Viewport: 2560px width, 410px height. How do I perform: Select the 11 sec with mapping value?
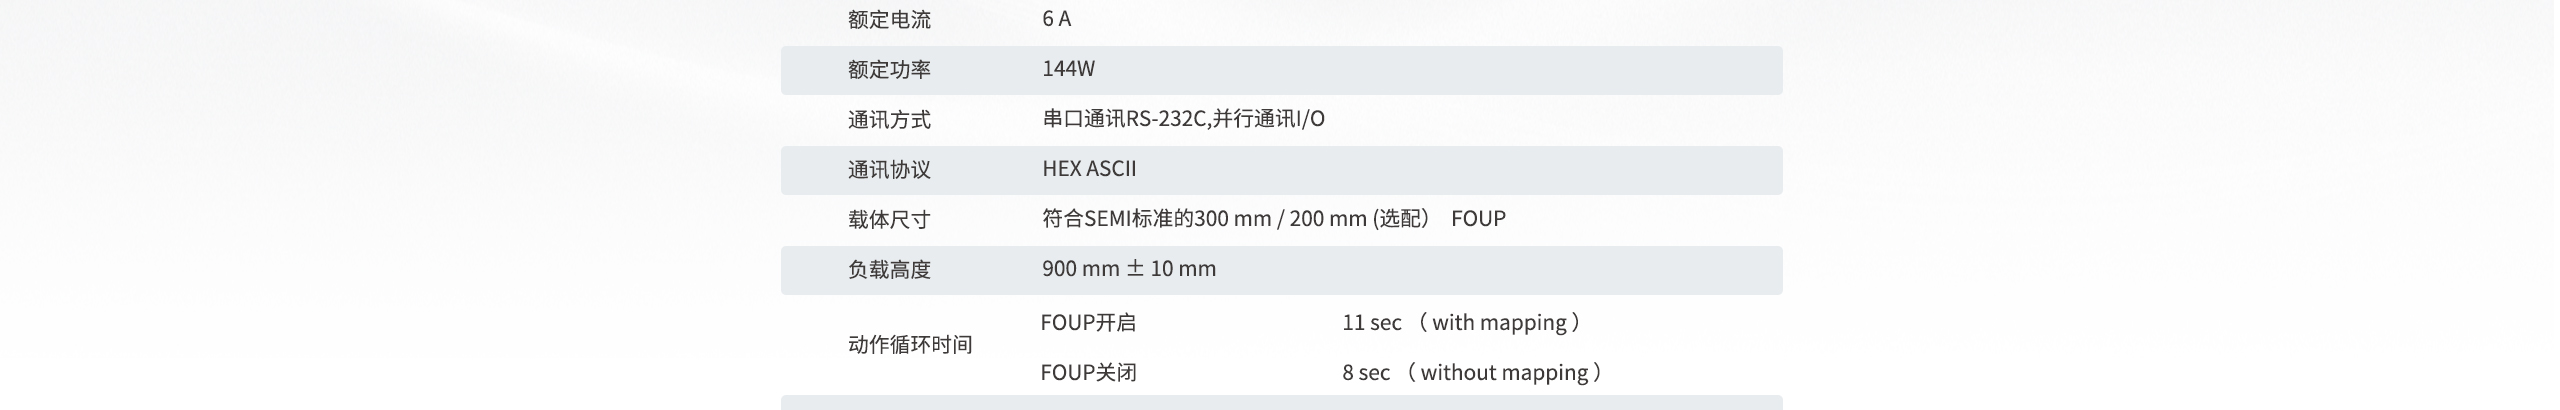(x=1463, y=323)
